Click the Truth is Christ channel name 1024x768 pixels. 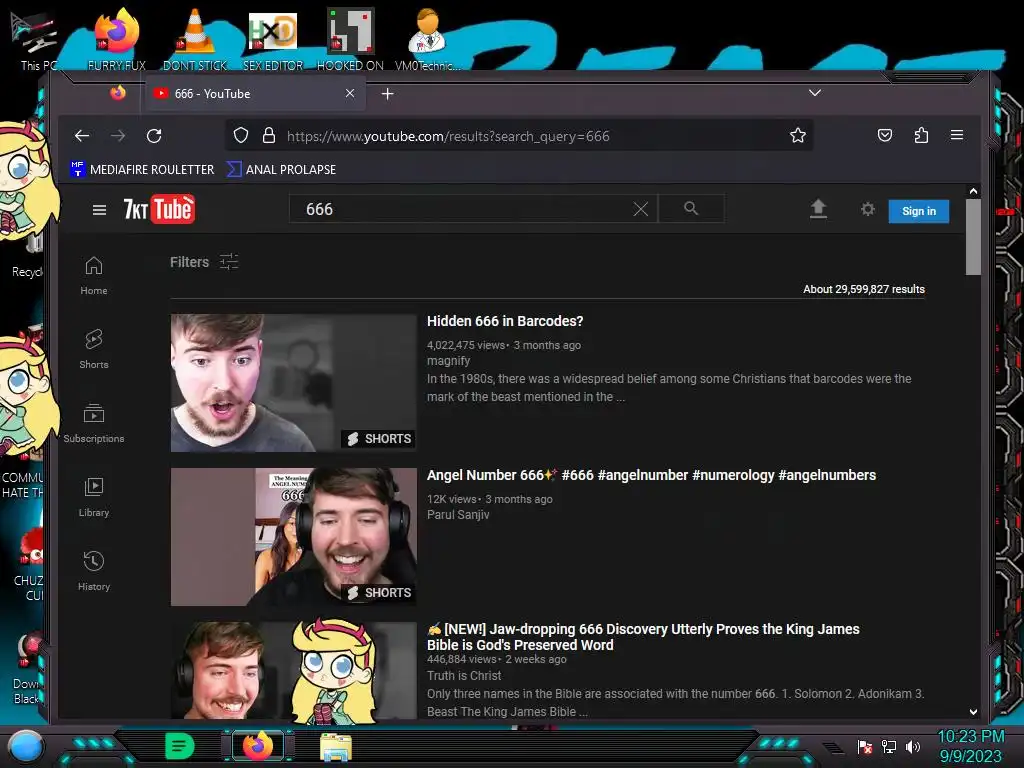point(464,676)
